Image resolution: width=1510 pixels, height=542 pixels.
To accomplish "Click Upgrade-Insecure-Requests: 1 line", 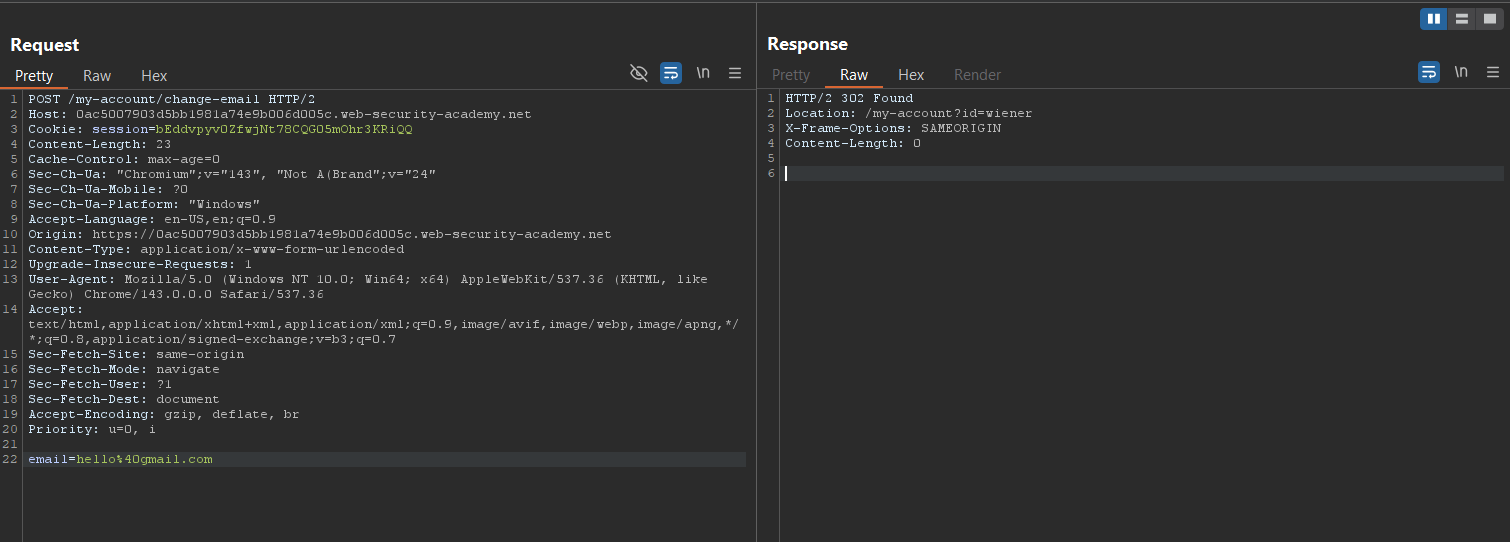I will coord(140,264).
